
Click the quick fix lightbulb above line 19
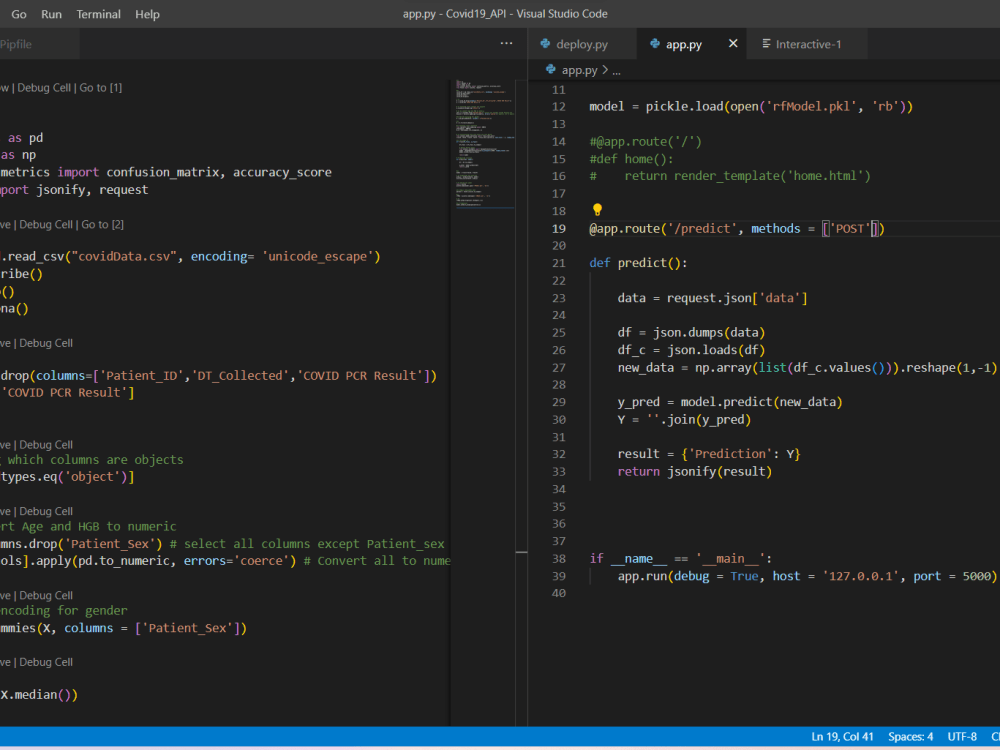597,210
